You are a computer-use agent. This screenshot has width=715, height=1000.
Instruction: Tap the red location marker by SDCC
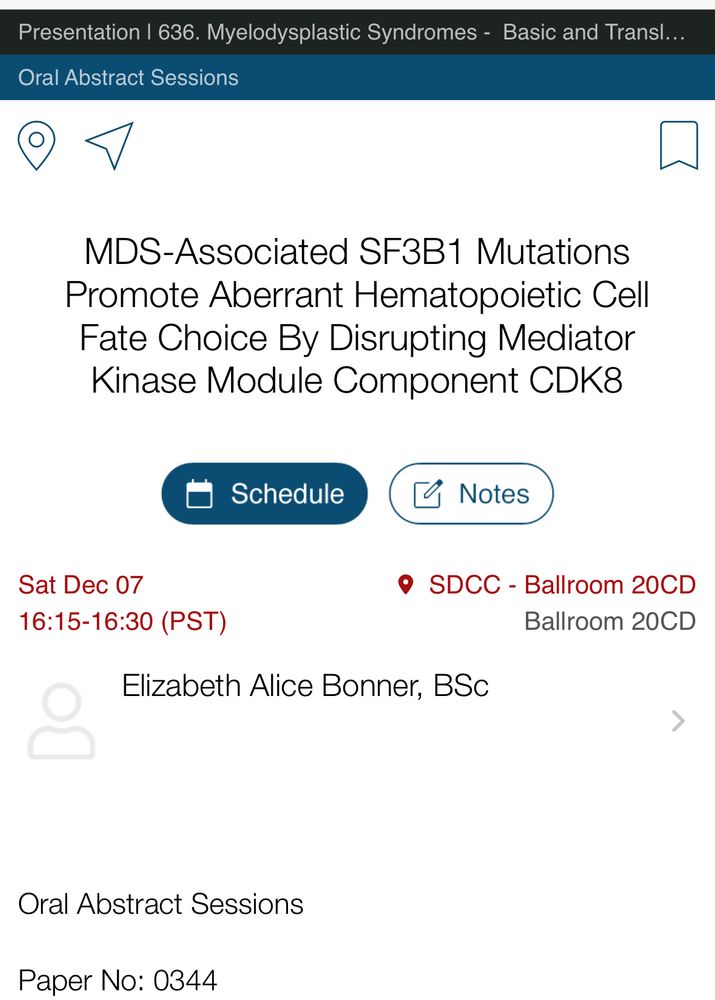pyautogui.click(x=406, y=584)
